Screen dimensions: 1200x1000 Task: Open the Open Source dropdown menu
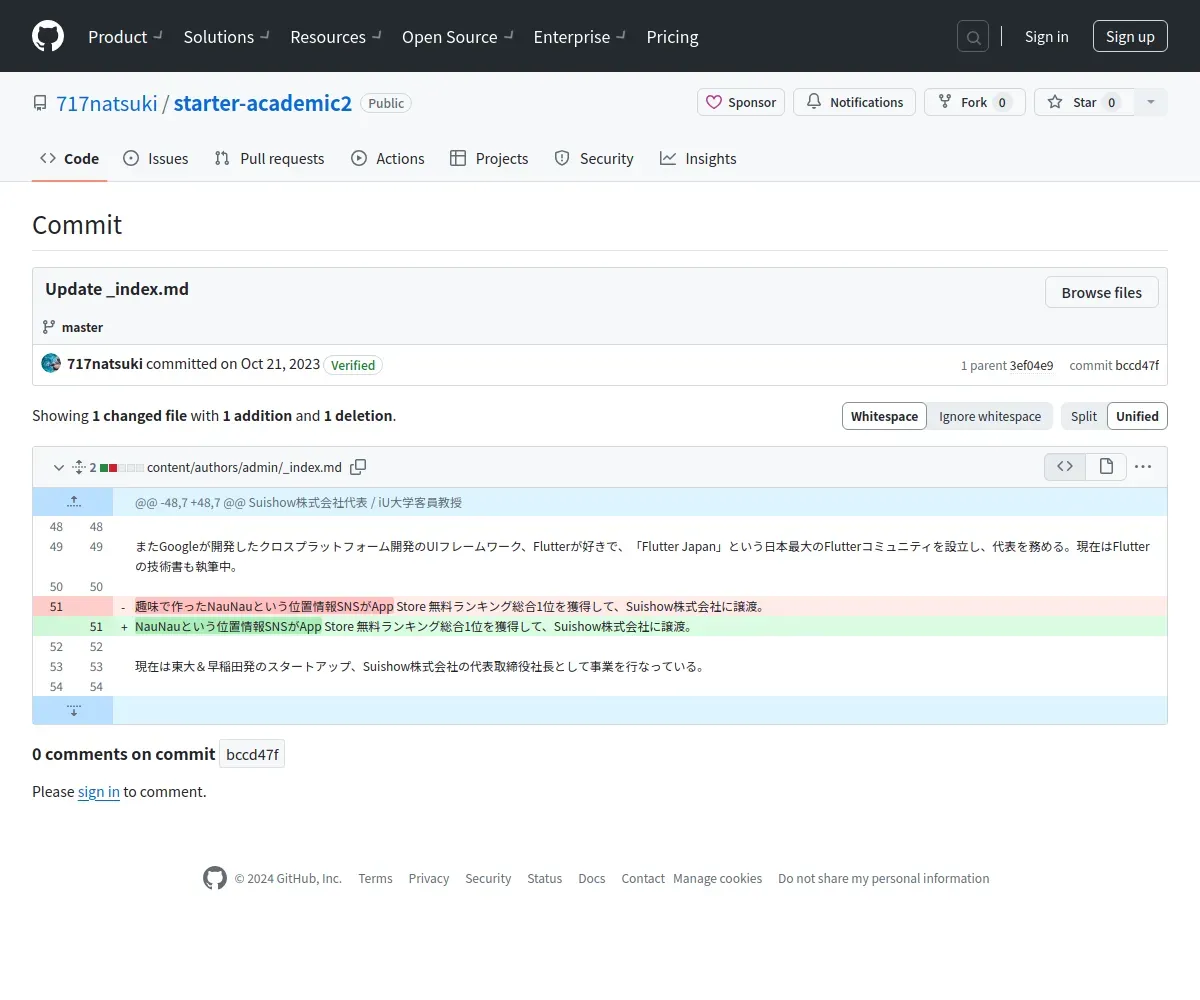pyautogui.click(x=458, y=37)
